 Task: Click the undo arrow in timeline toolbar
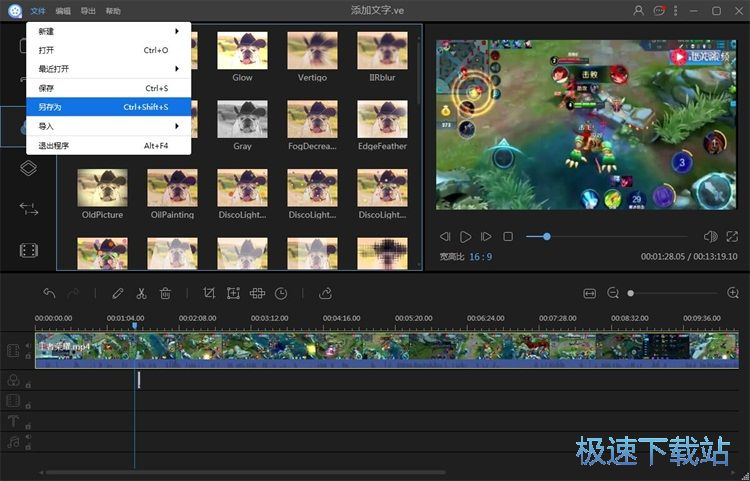[49, 293]
